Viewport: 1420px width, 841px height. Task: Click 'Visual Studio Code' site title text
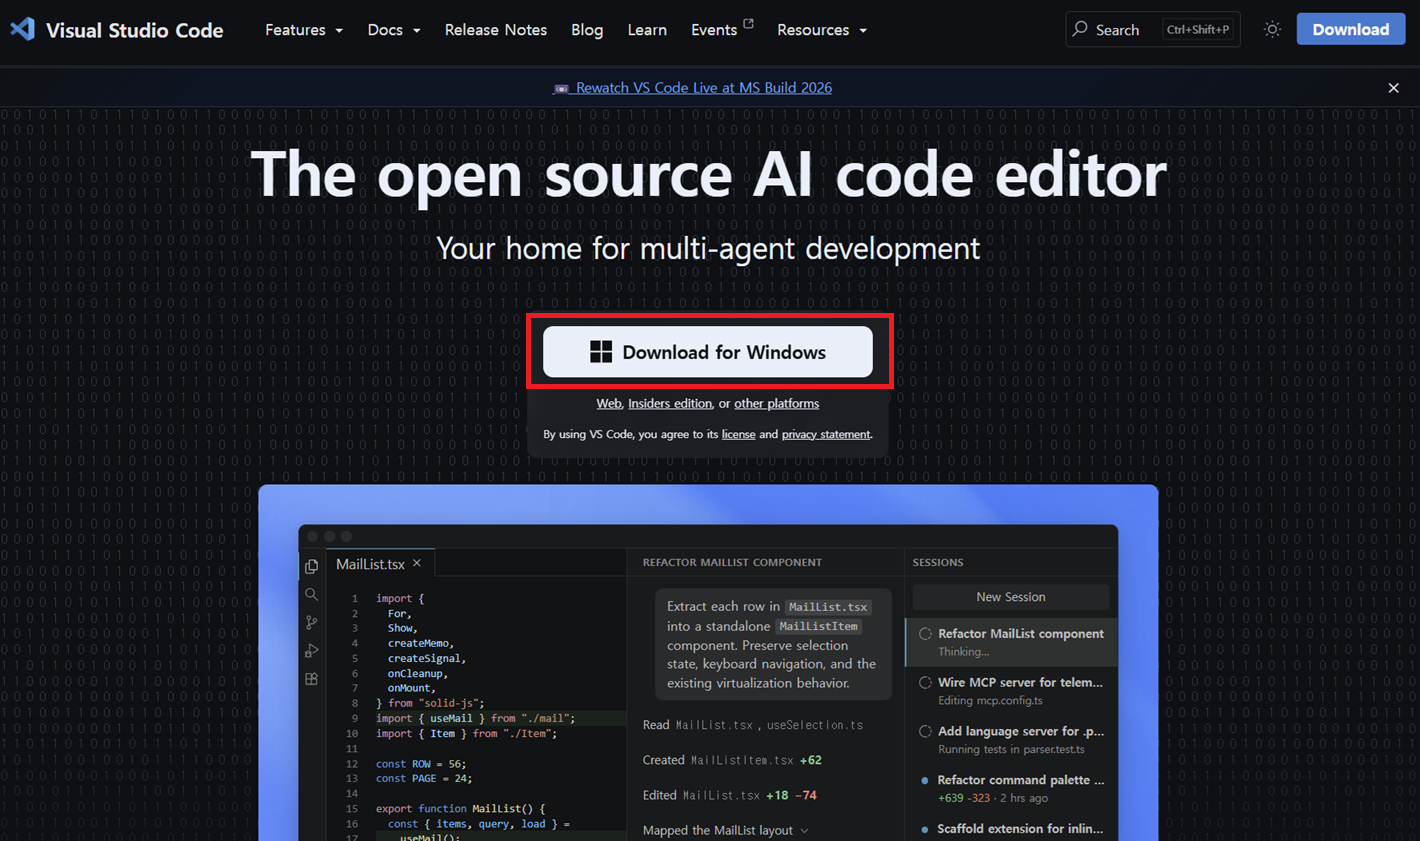[134, 30]
